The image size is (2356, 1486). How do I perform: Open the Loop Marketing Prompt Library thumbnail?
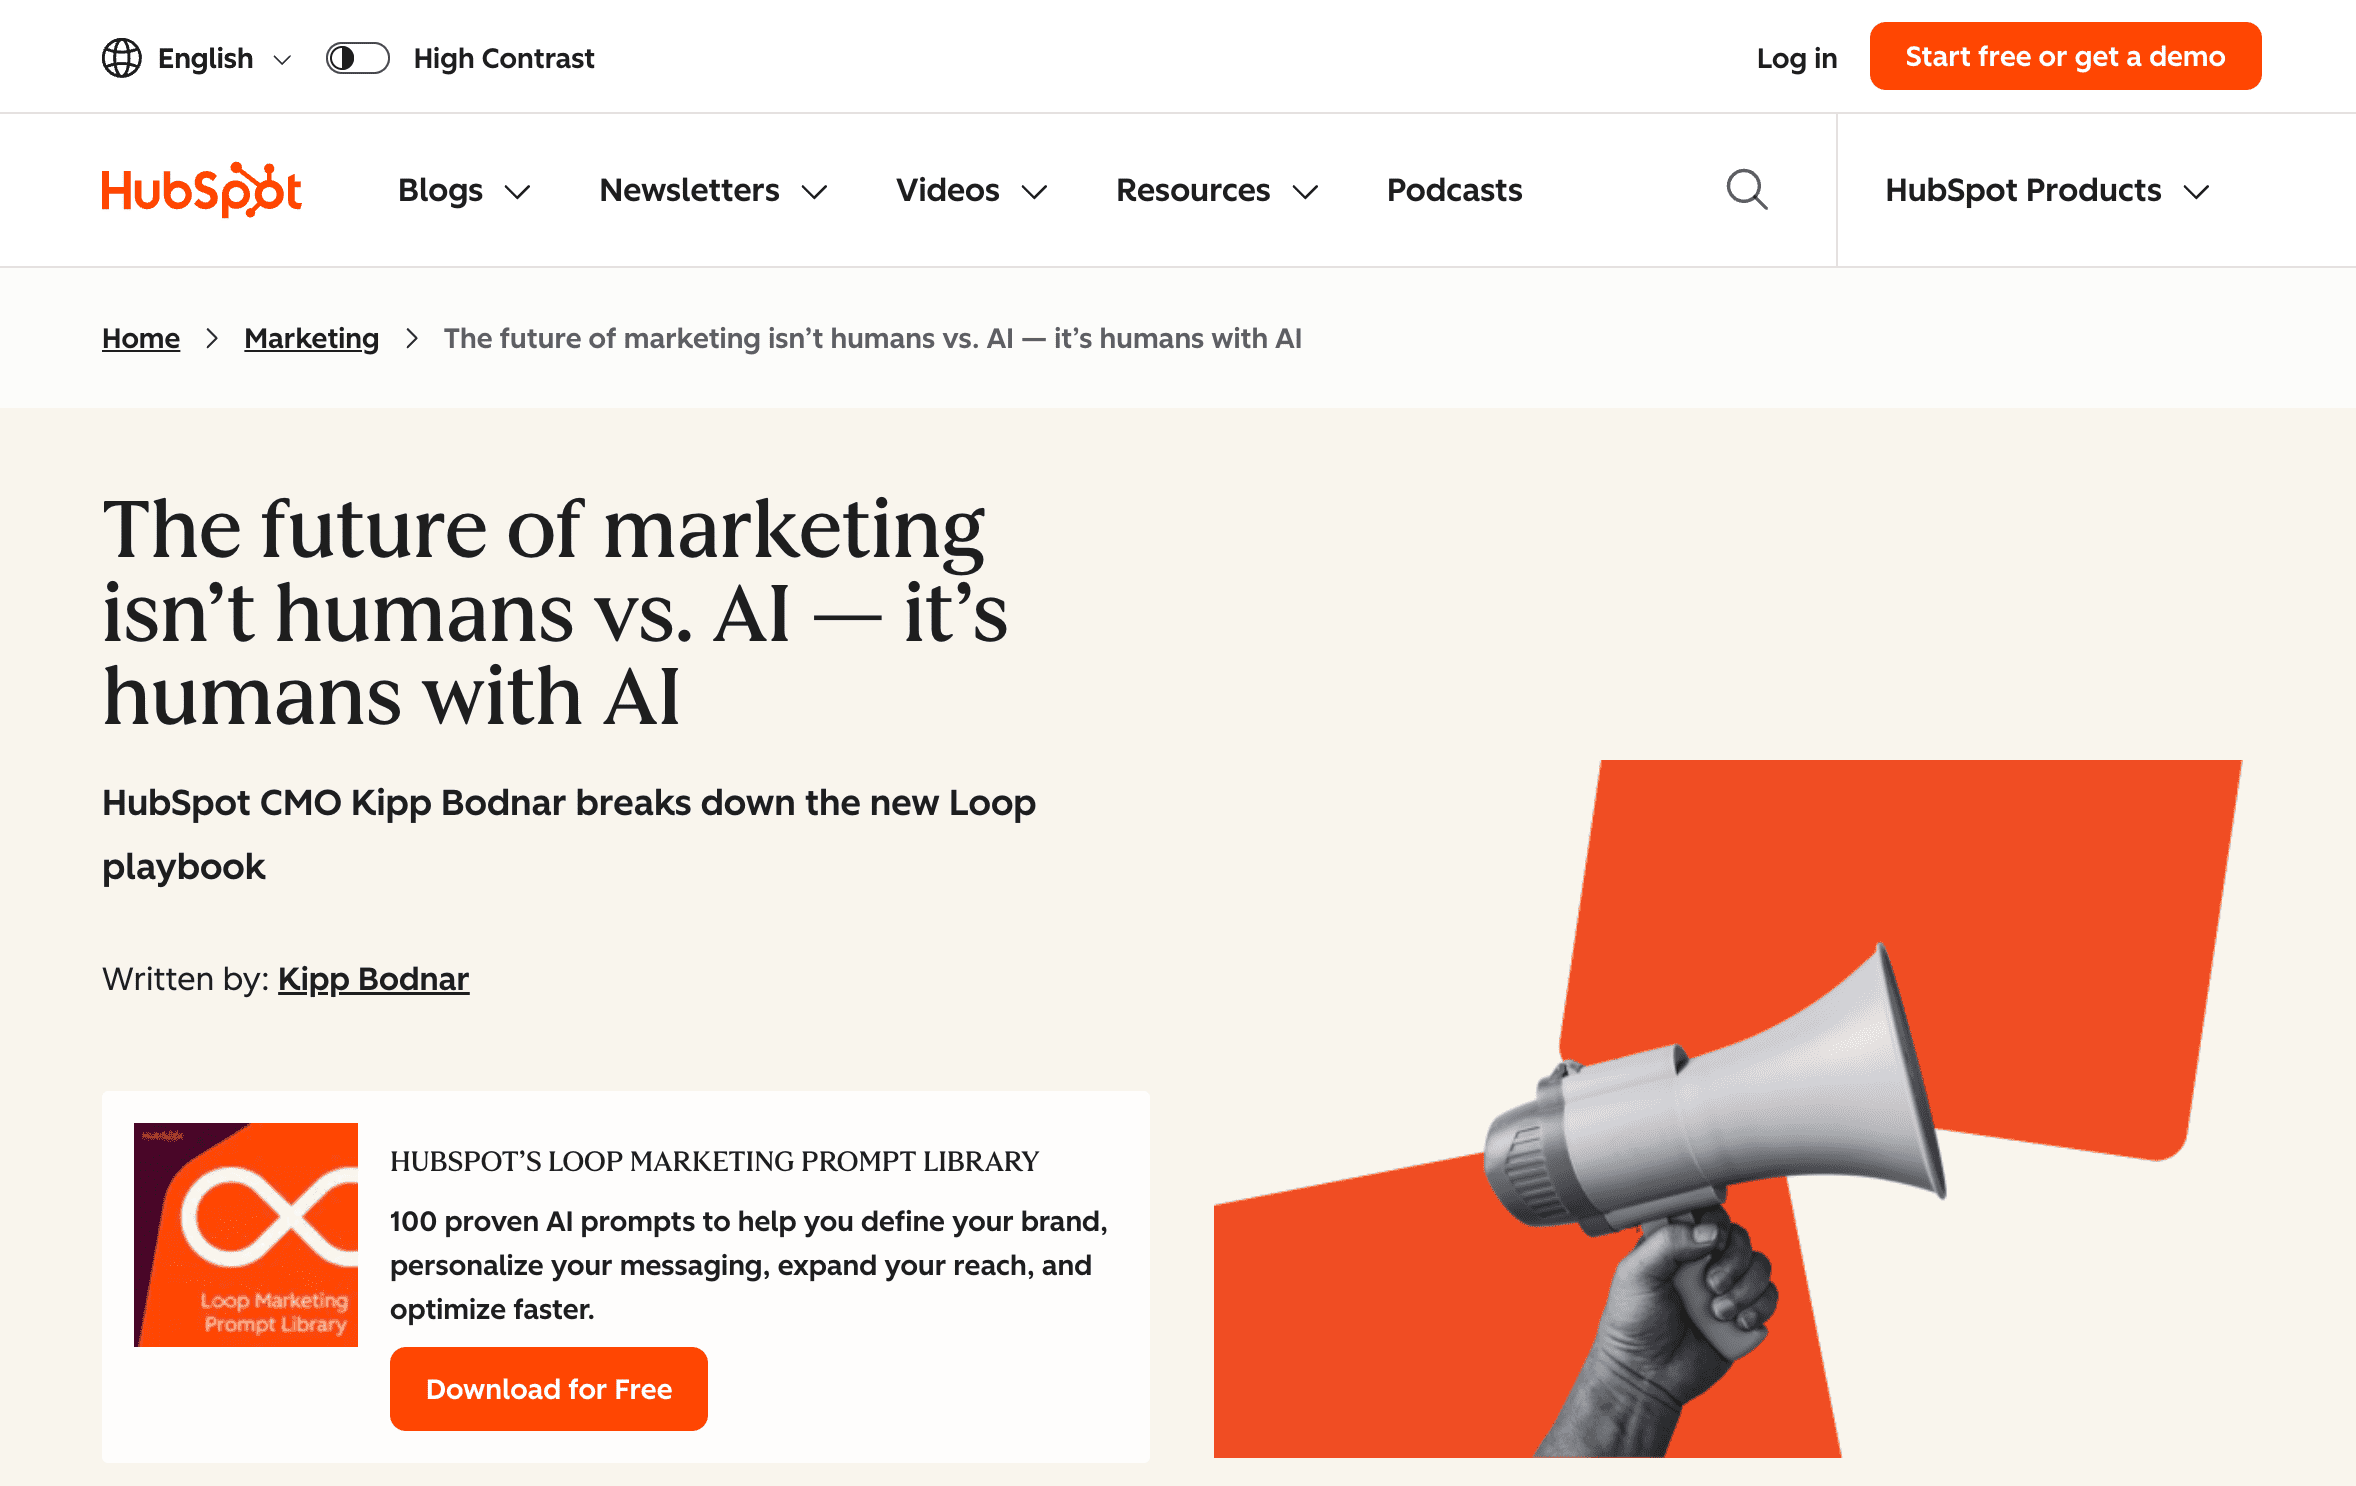(245, 1235)
